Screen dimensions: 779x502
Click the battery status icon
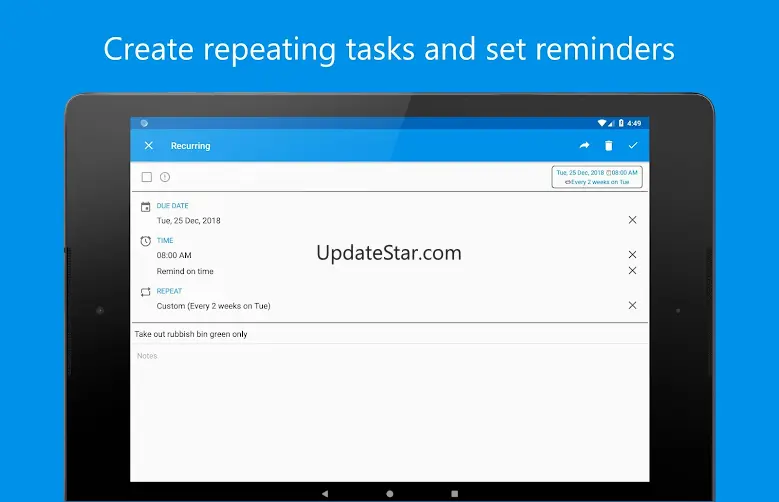[621, 123]
